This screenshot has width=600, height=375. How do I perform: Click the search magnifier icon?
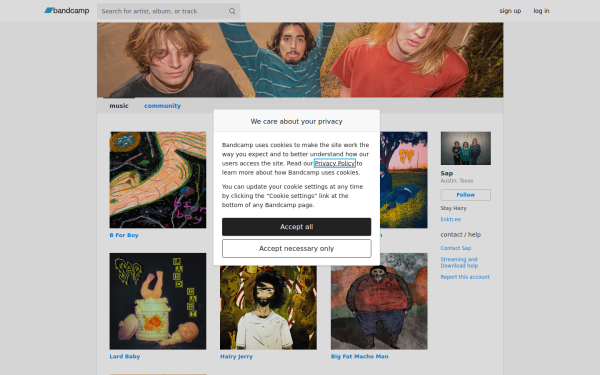[232, 11]
